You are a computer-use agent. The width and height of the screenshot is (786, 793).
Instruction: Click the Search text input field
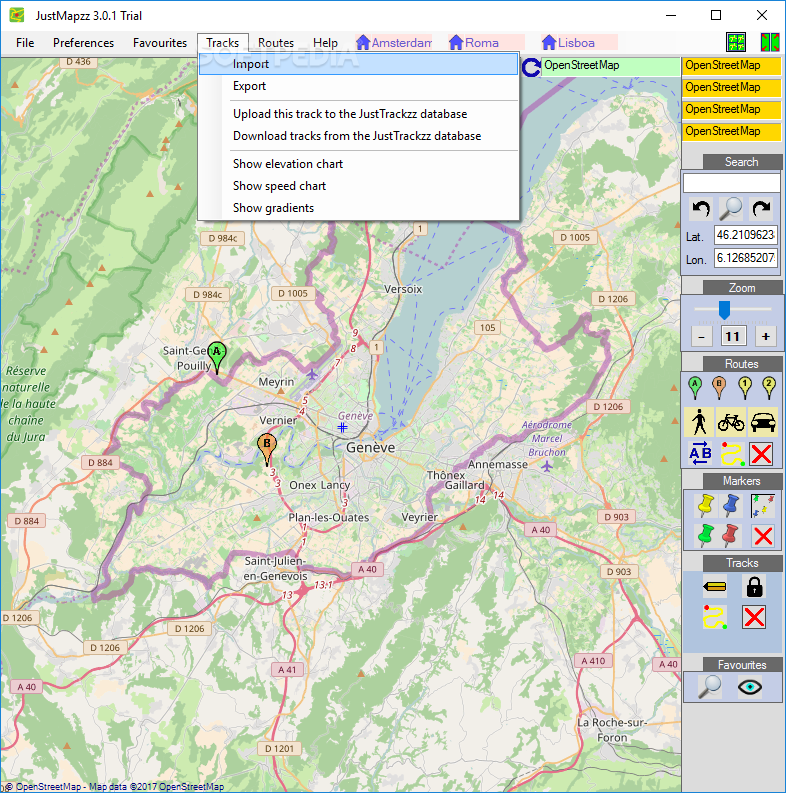(x=731, y=183)
